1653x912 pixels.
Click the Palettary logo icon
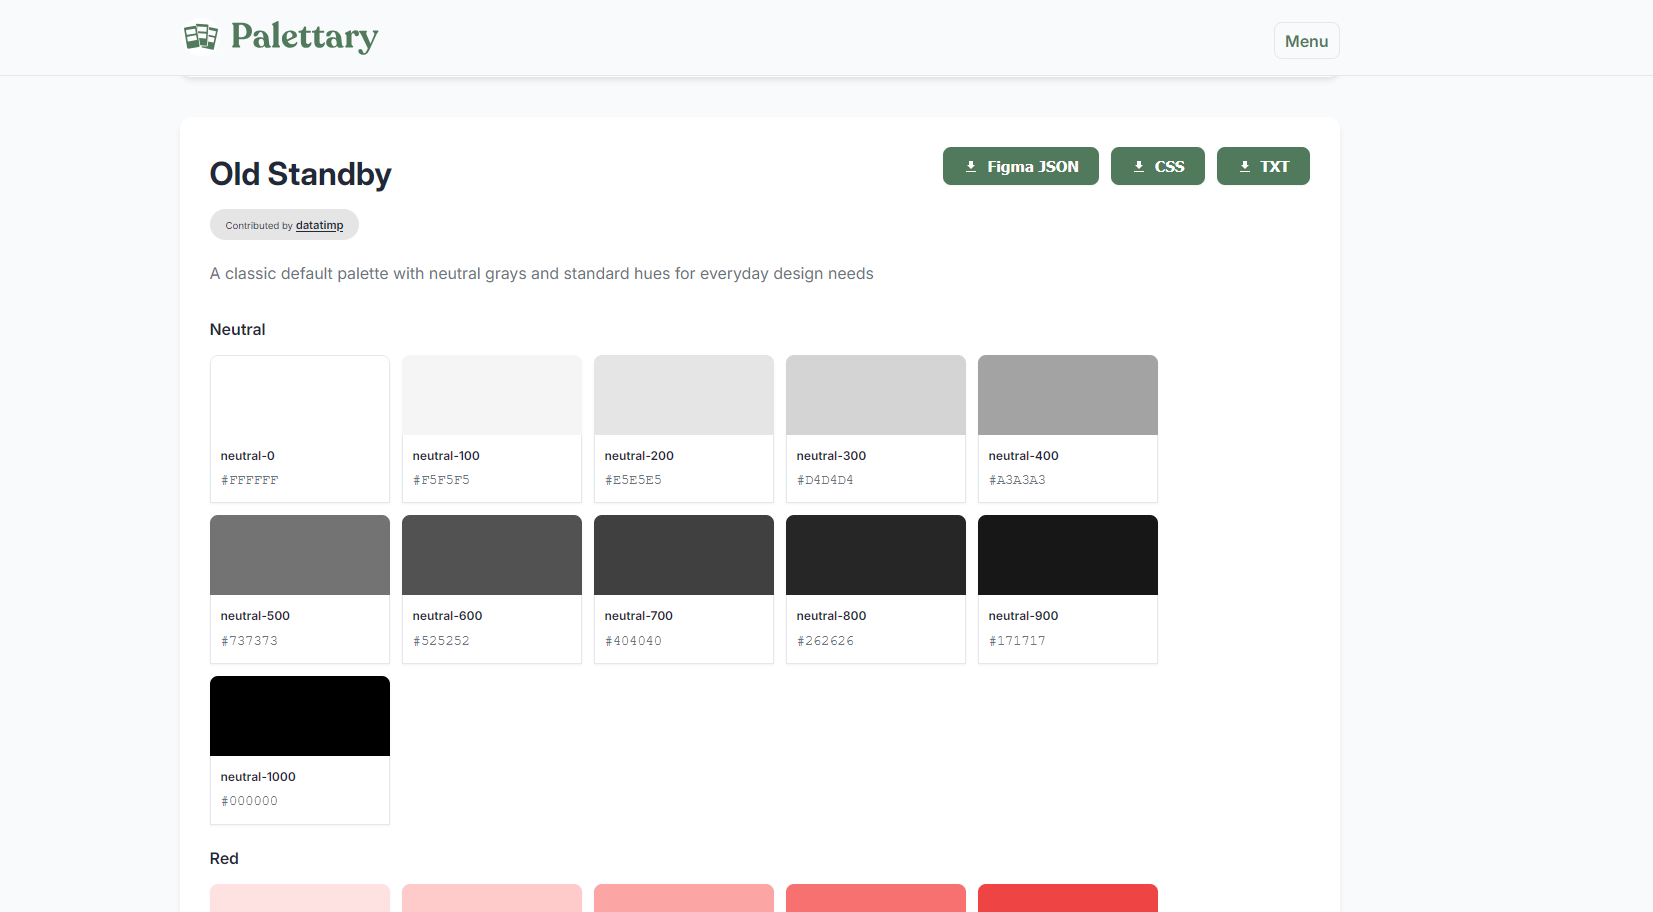(200, 36)
